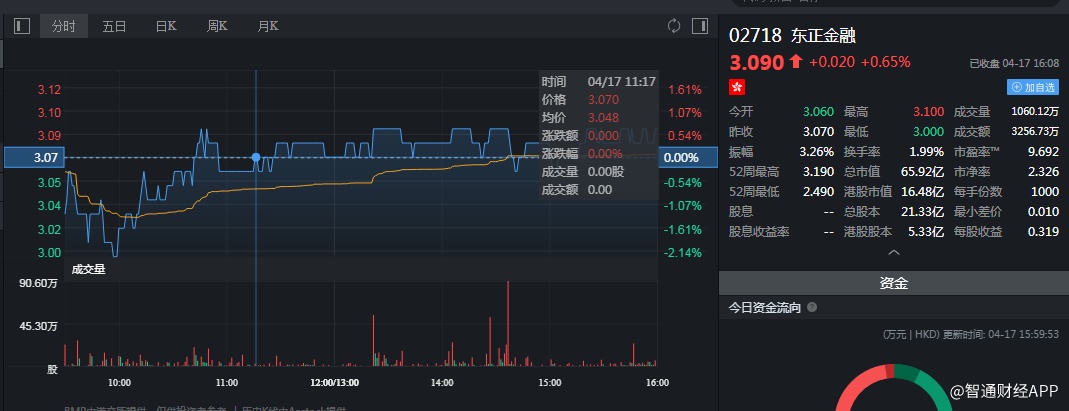Add stock via 加自选 button
Image resolution: width=1069 pixels, height=411 pixels.
[1033, 87]
